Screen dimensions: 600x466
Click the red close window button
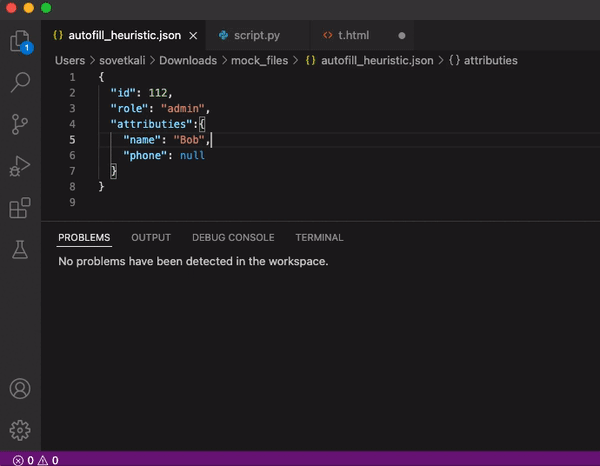click(11, 8)
